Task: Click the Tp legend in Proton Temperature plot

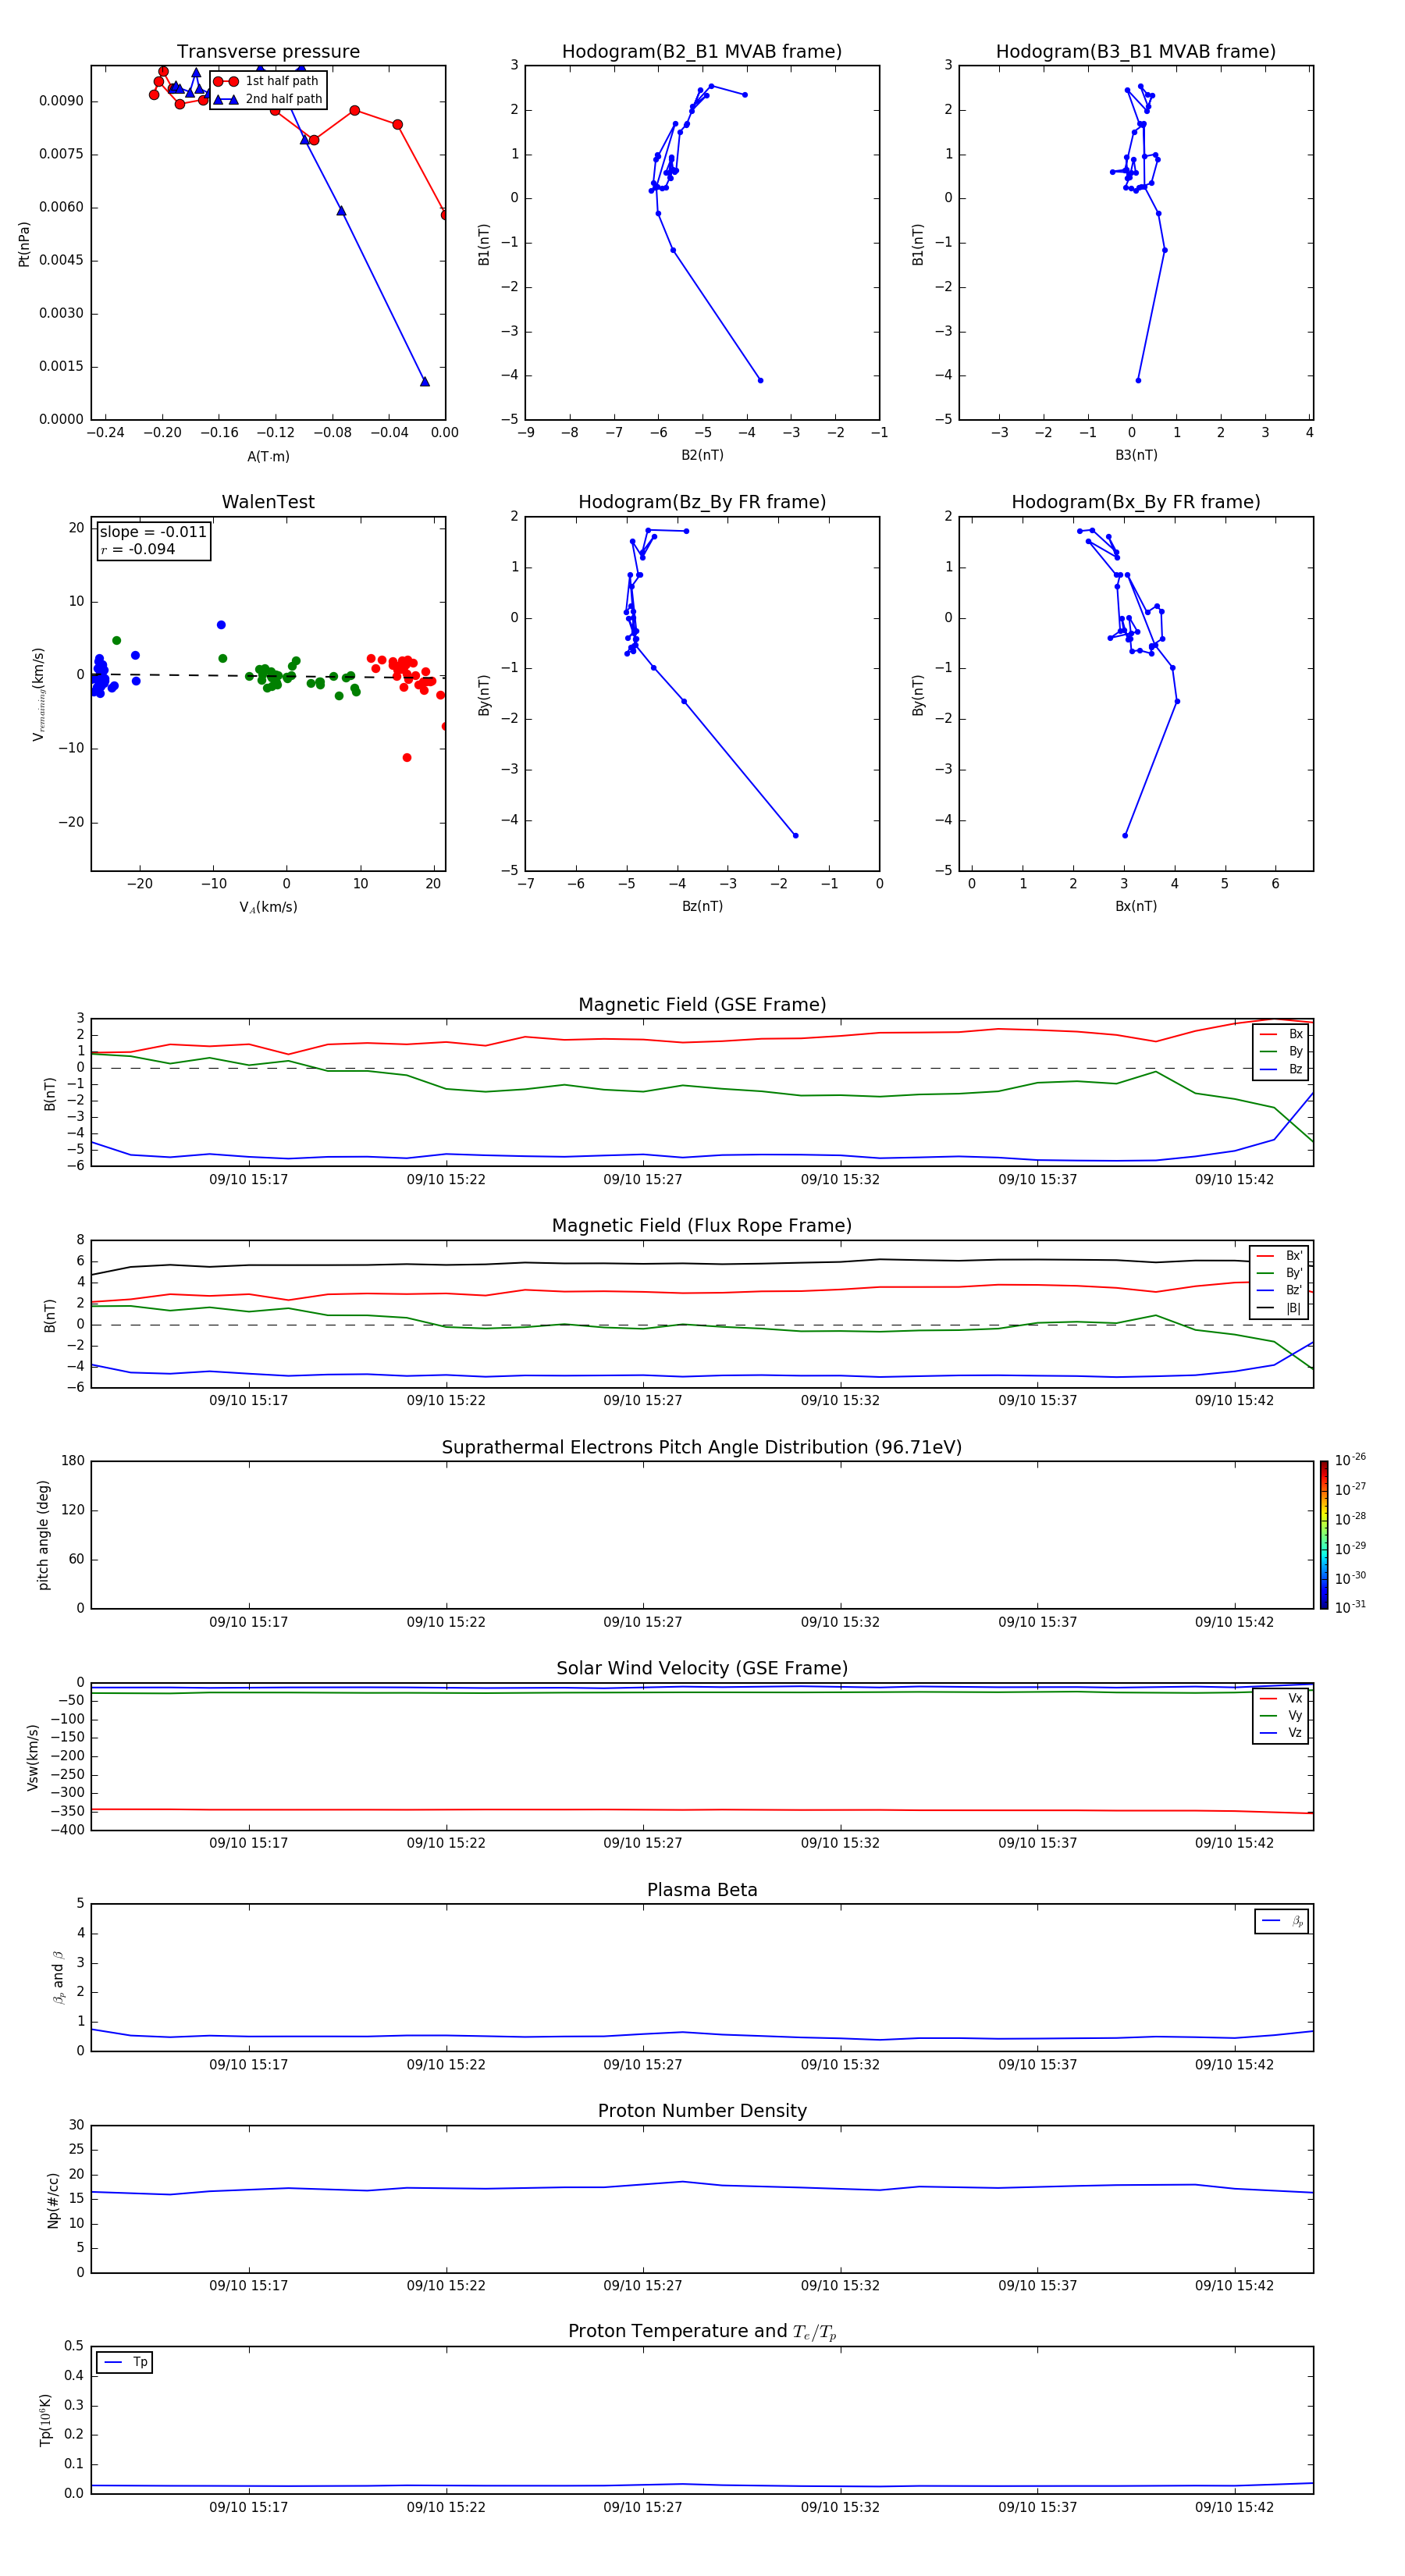Action: click(x=124, y=2362)
